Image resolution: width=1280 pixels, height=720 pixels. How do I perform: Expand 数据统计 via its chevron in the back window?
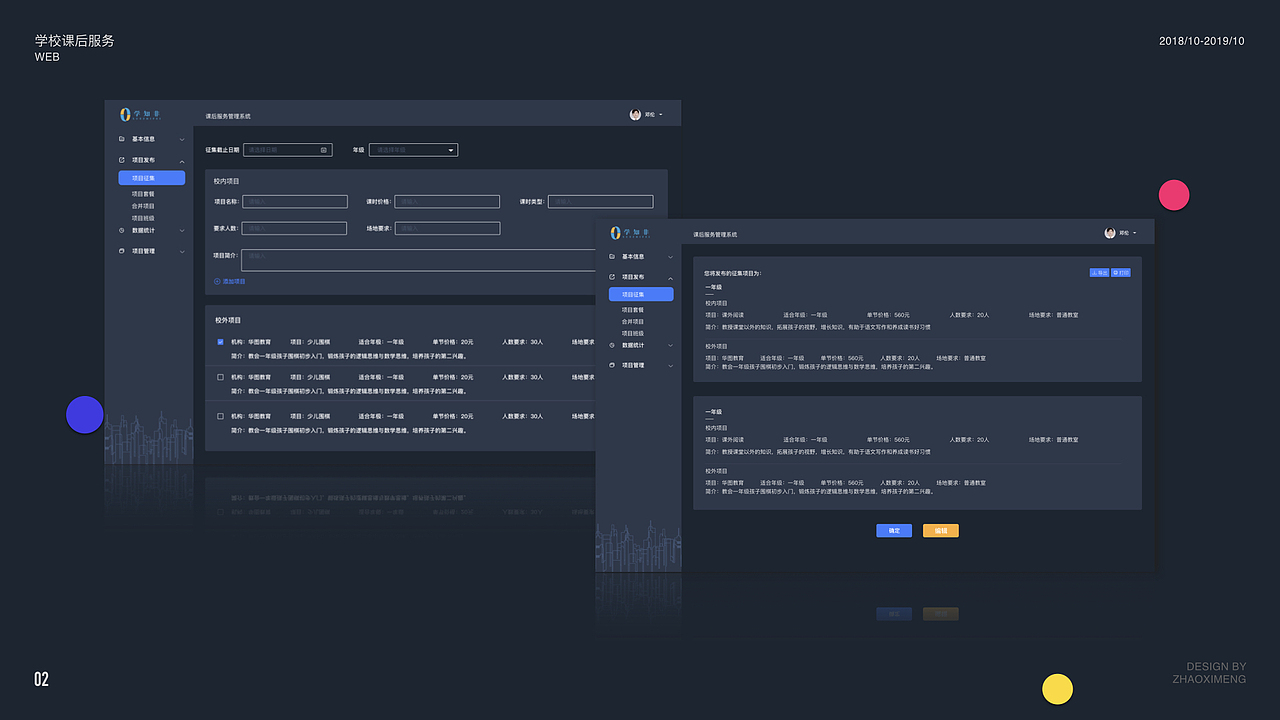[182, 230]
